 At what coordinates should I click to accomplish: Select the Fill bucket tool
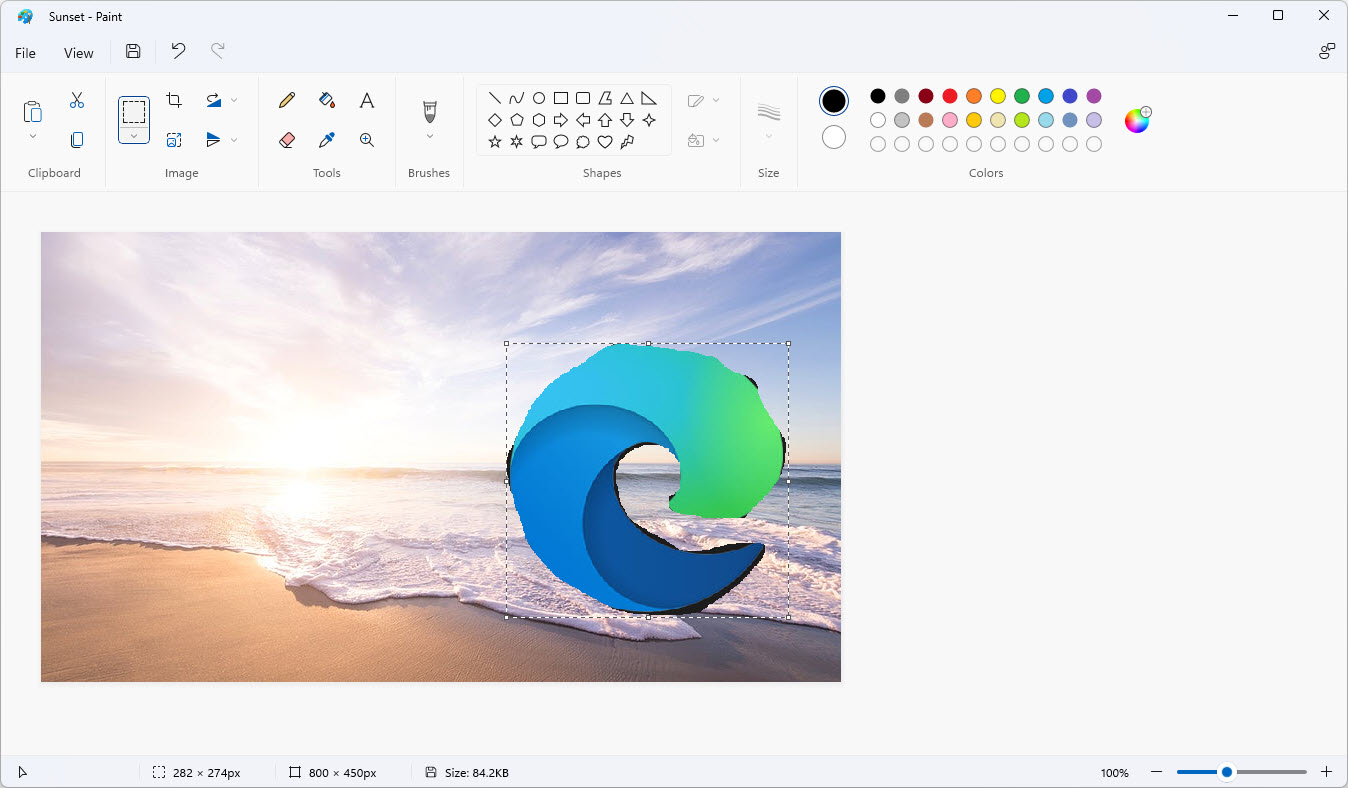(x=327, y=100)
